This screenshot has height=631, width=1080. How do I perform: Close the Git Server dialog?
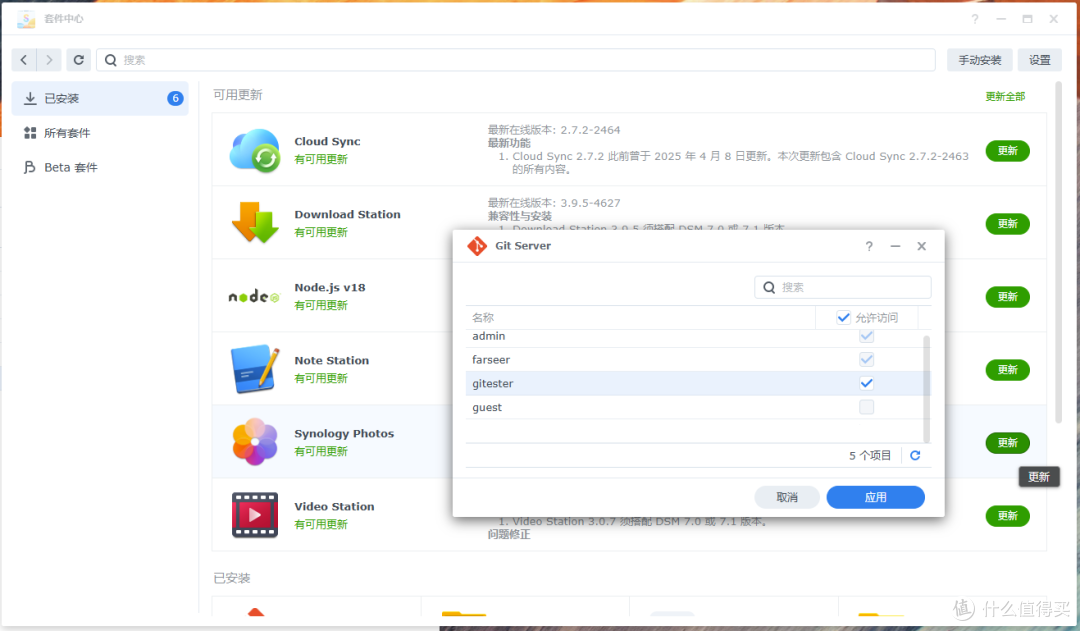point(922,246)
